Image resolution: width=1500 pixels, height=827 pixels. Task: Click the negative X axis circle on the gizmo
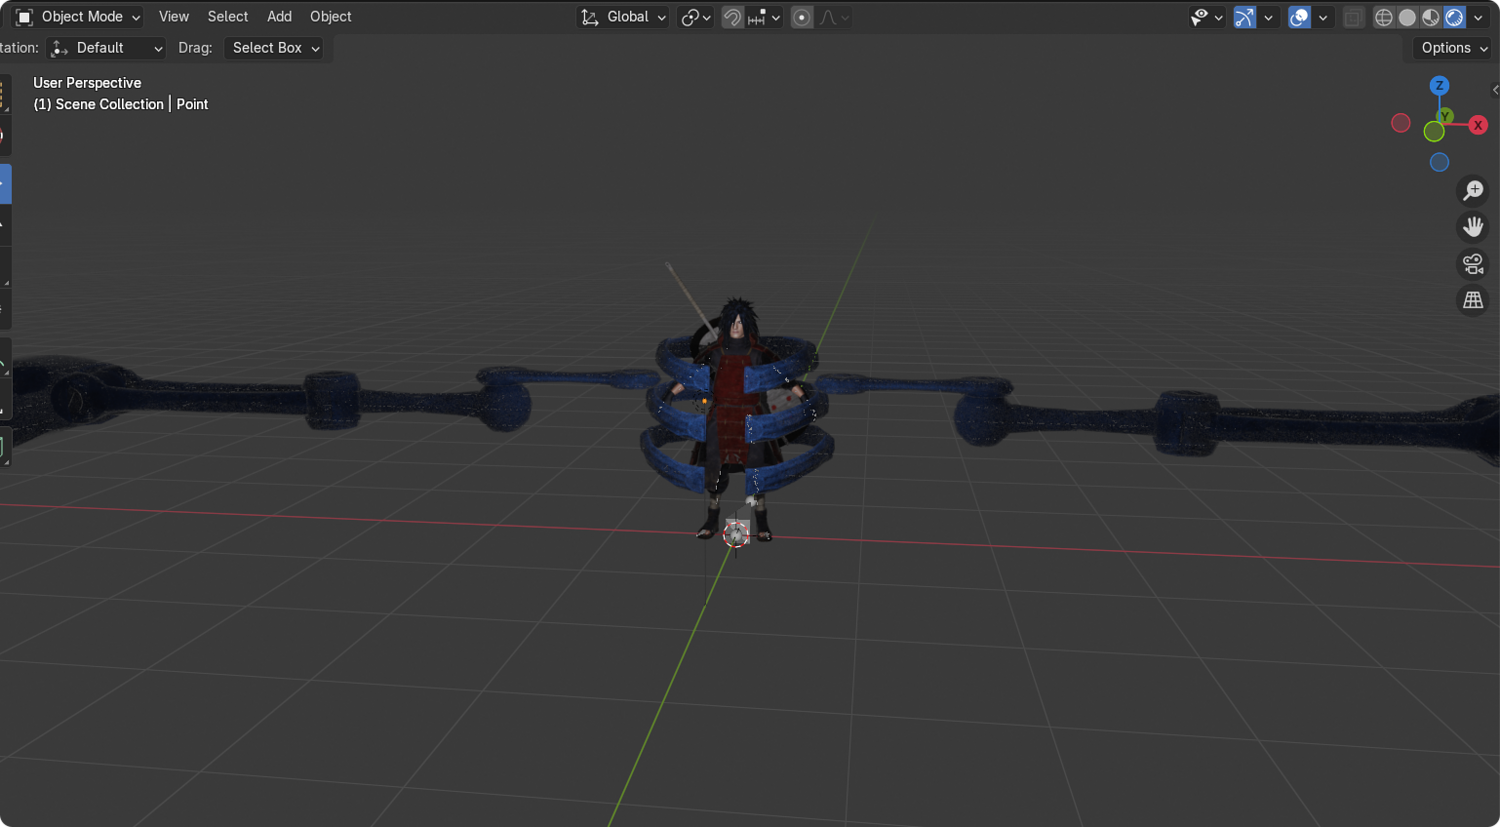(x=1401, y=123)
